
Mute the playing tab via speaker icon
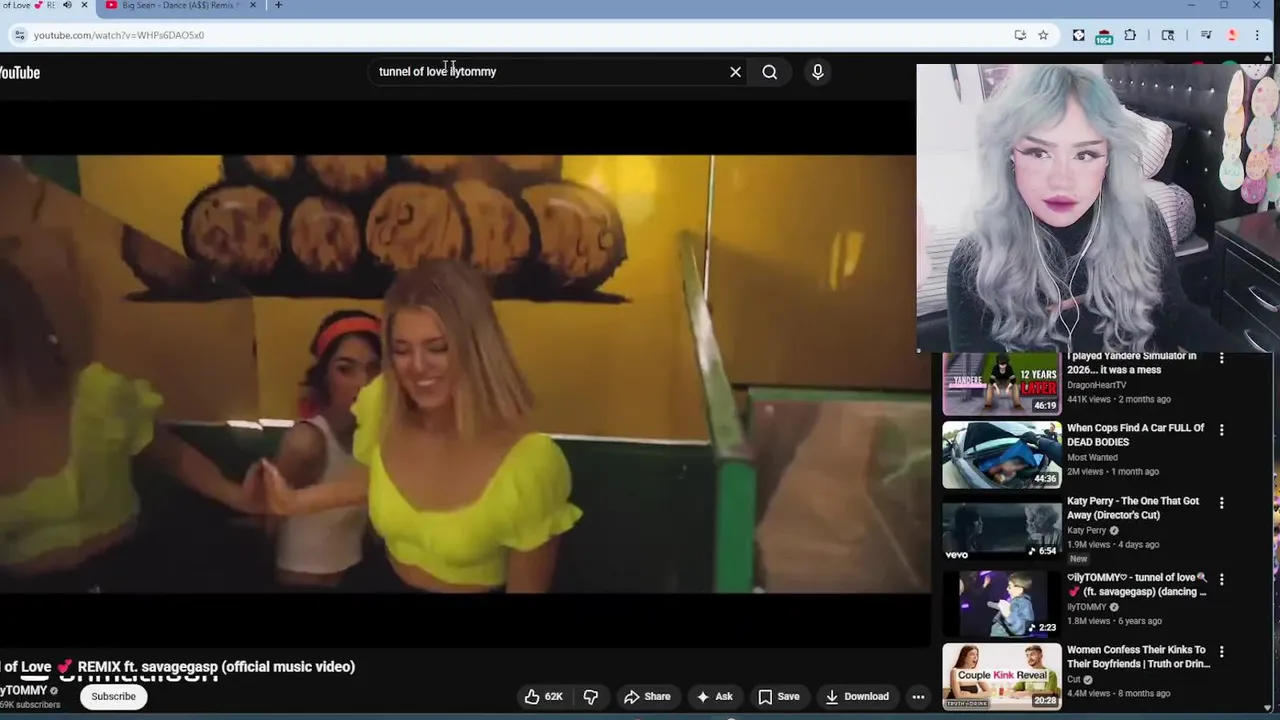point(67,5)
